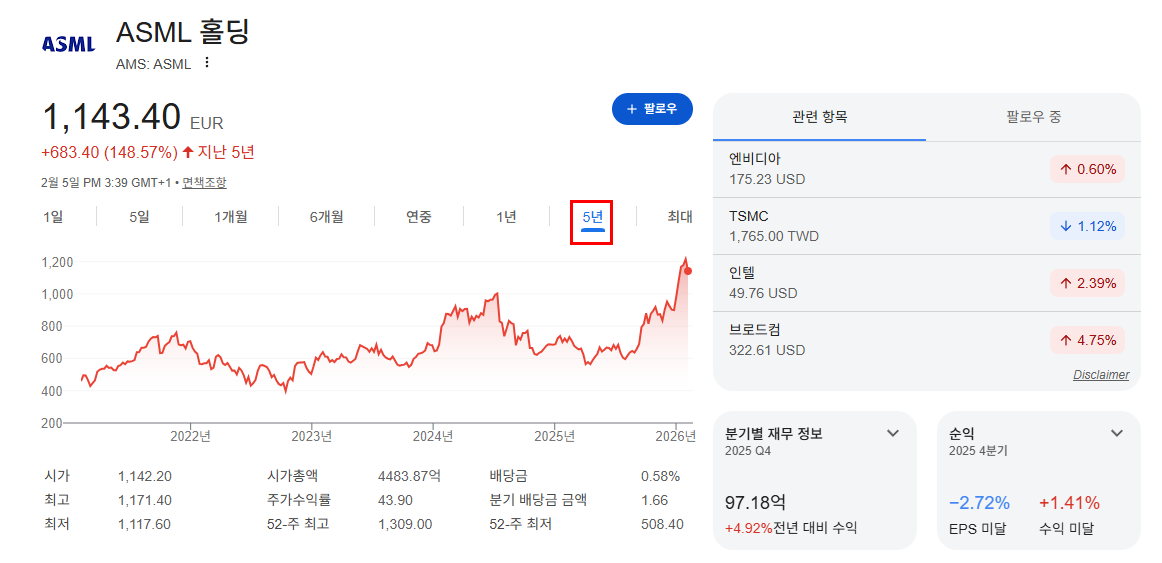Click the 최저 value 1,117.60

pyautogui.click(x=145, y=524)
